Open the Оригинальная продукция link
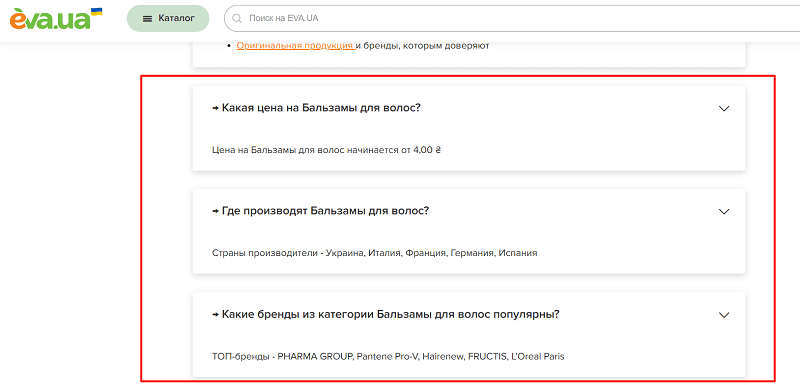800x385 pixels. click(296, 46)
